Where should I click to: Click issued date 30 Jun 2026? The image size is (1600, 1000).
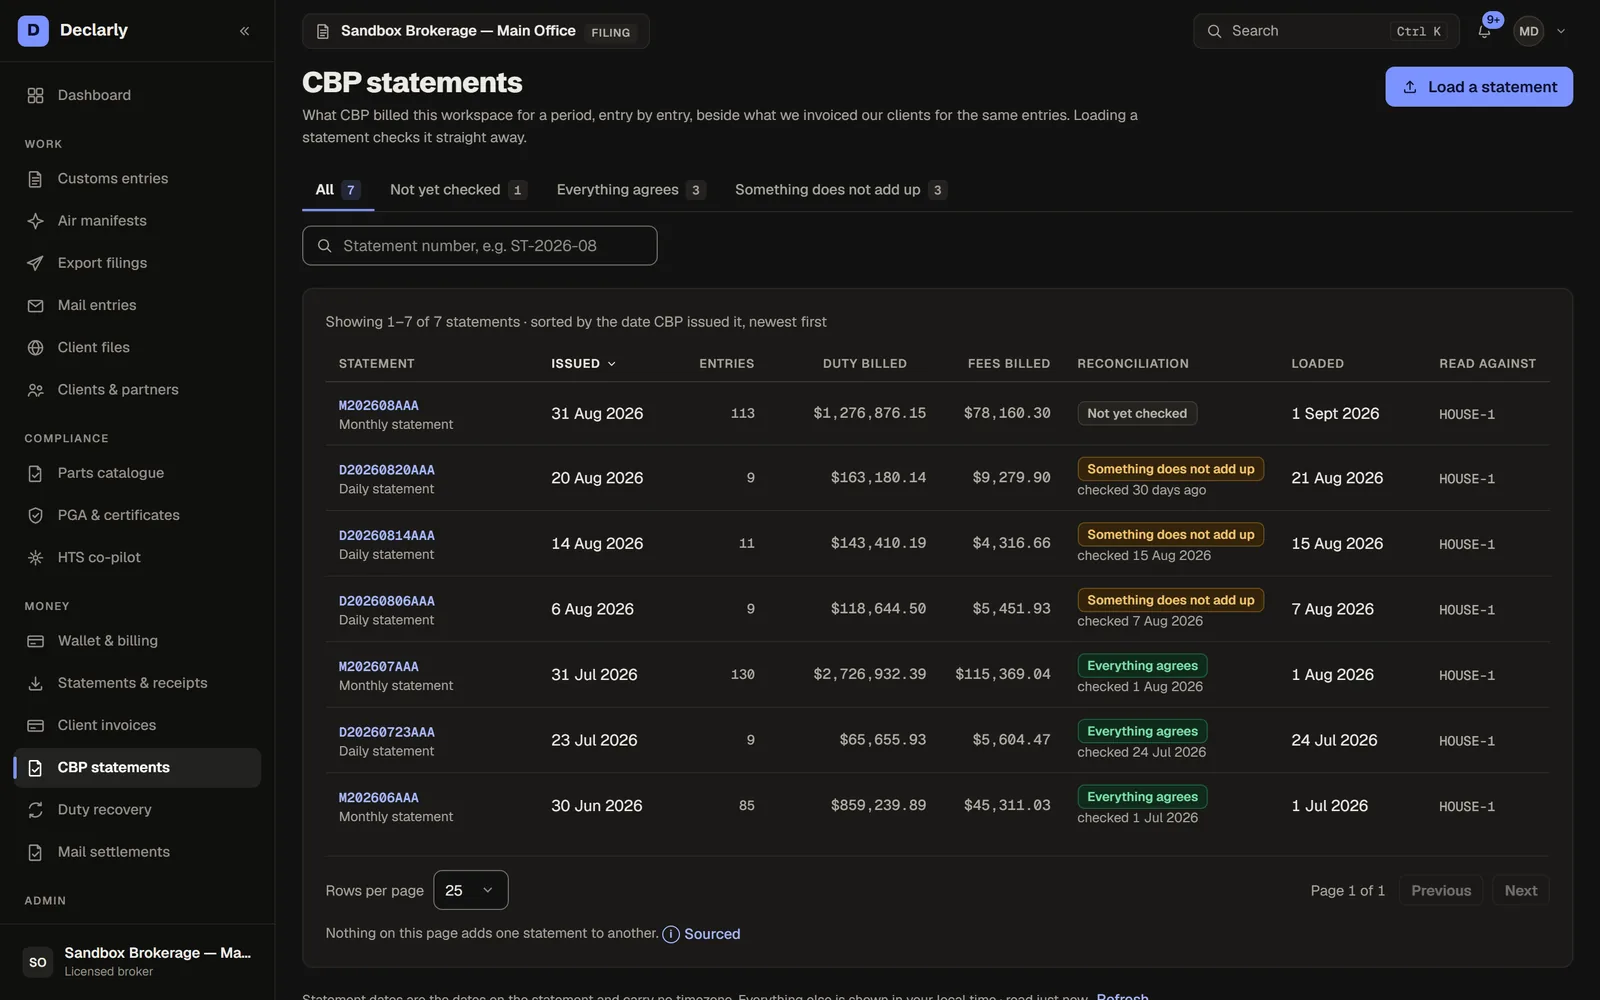pyautogui.click(x=597, y=806)
